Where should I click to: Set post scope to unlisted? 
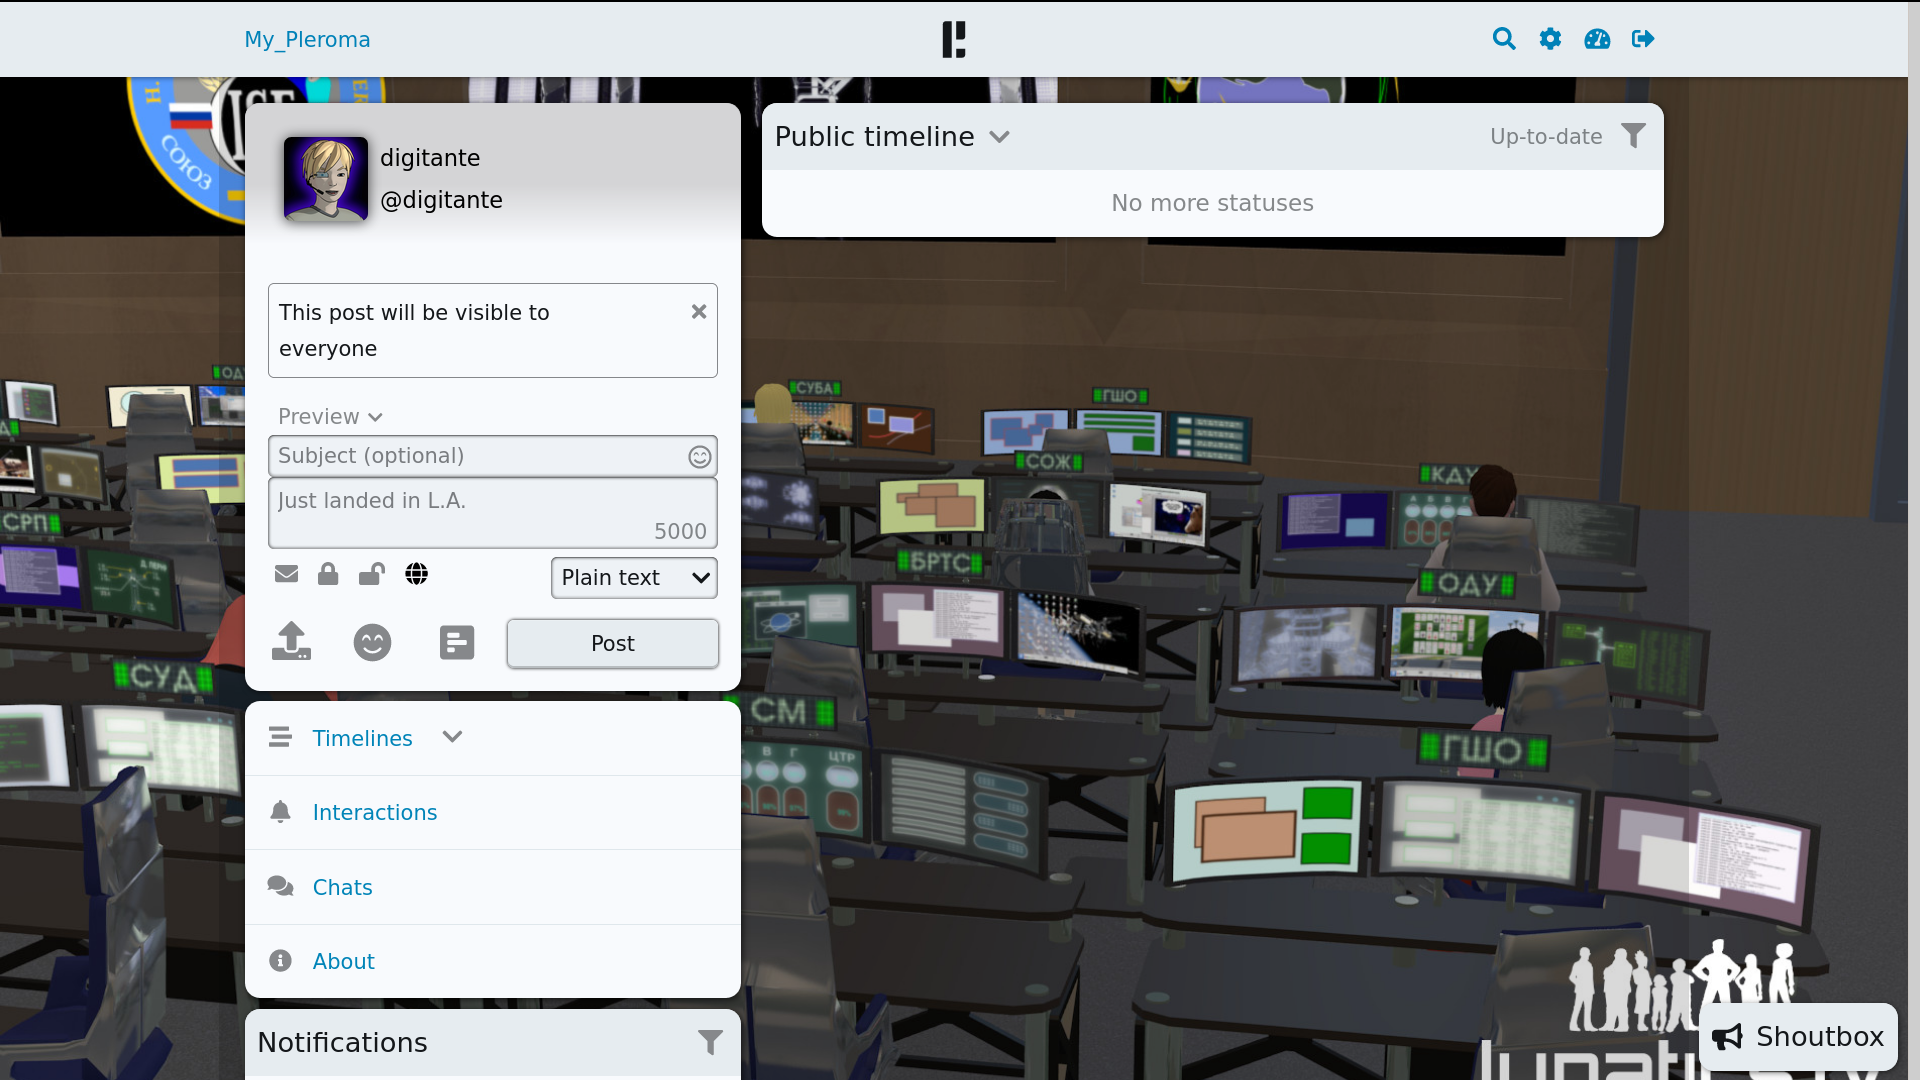[x=371, y=574]
